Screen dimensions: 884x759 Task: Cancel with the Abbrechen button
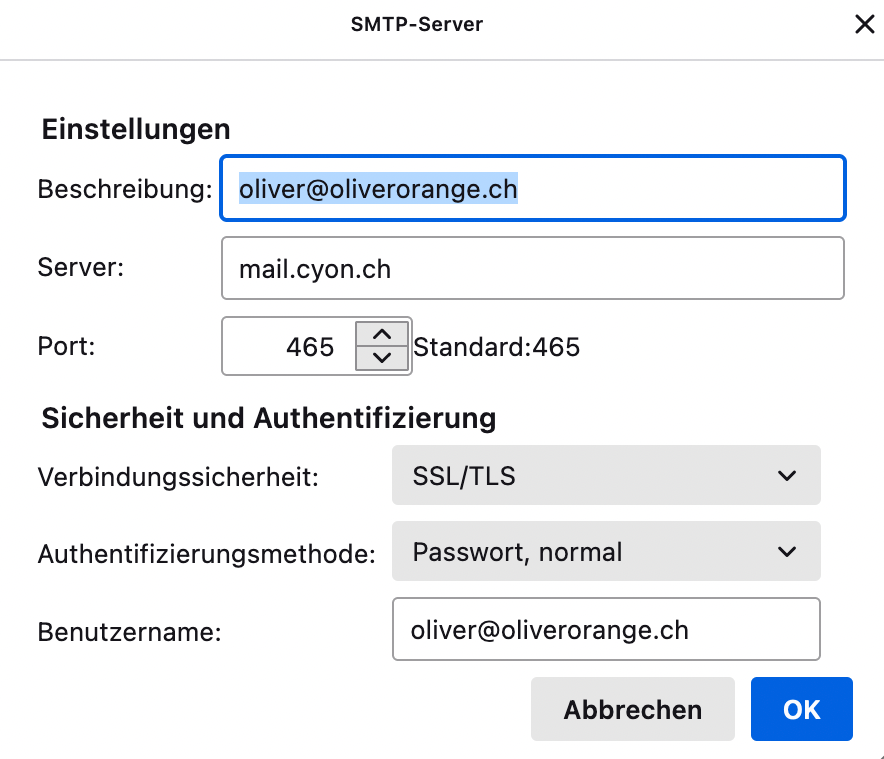point(633,709)
